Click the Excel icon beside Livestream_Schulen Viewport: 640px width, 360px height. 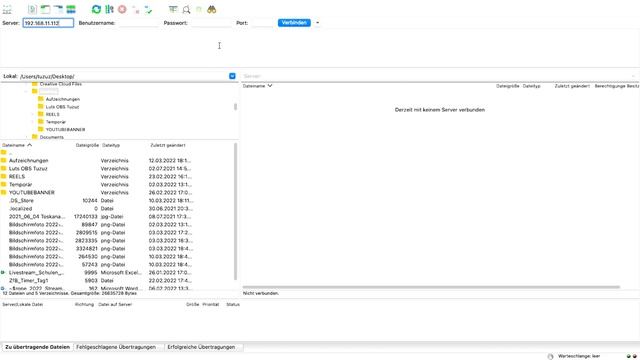[3, 272]
